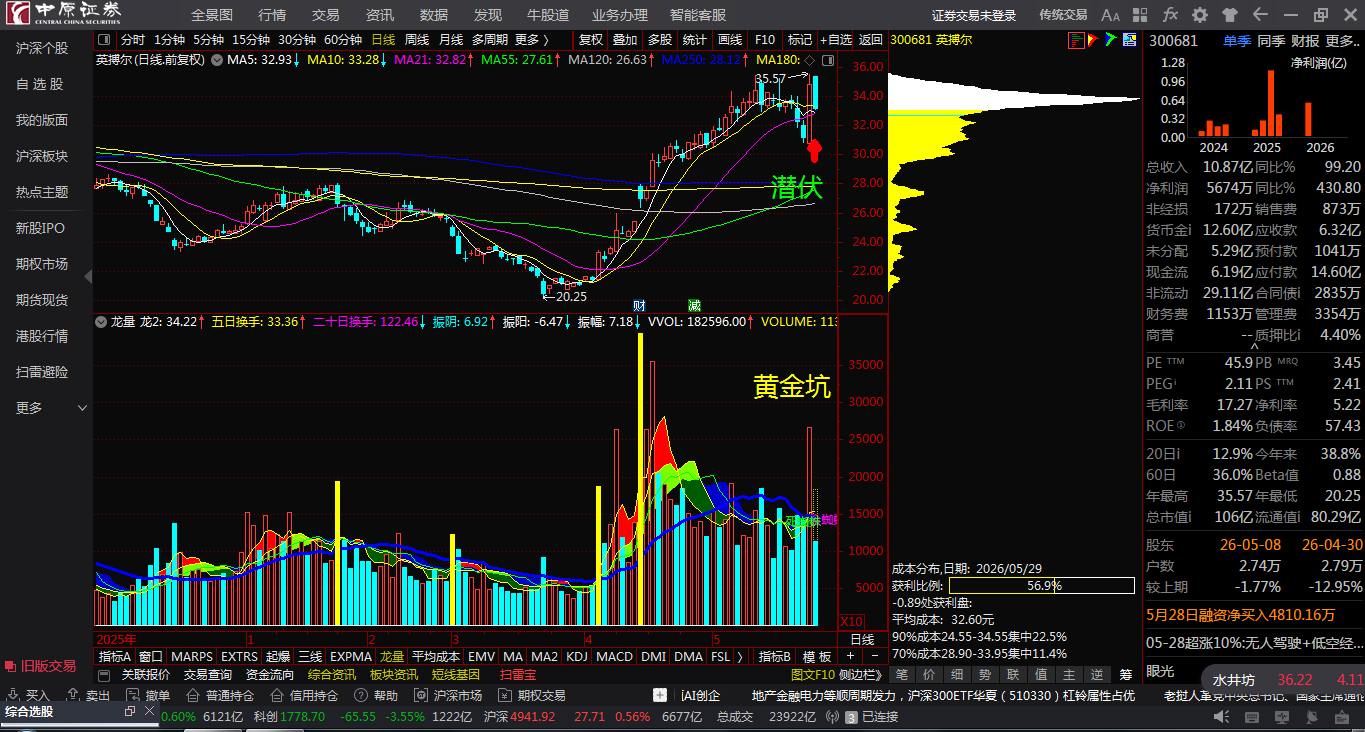This screenshot has width=1365, height=732.
Task: Click the small window icon before 关联报价
Action: [104, 675]
